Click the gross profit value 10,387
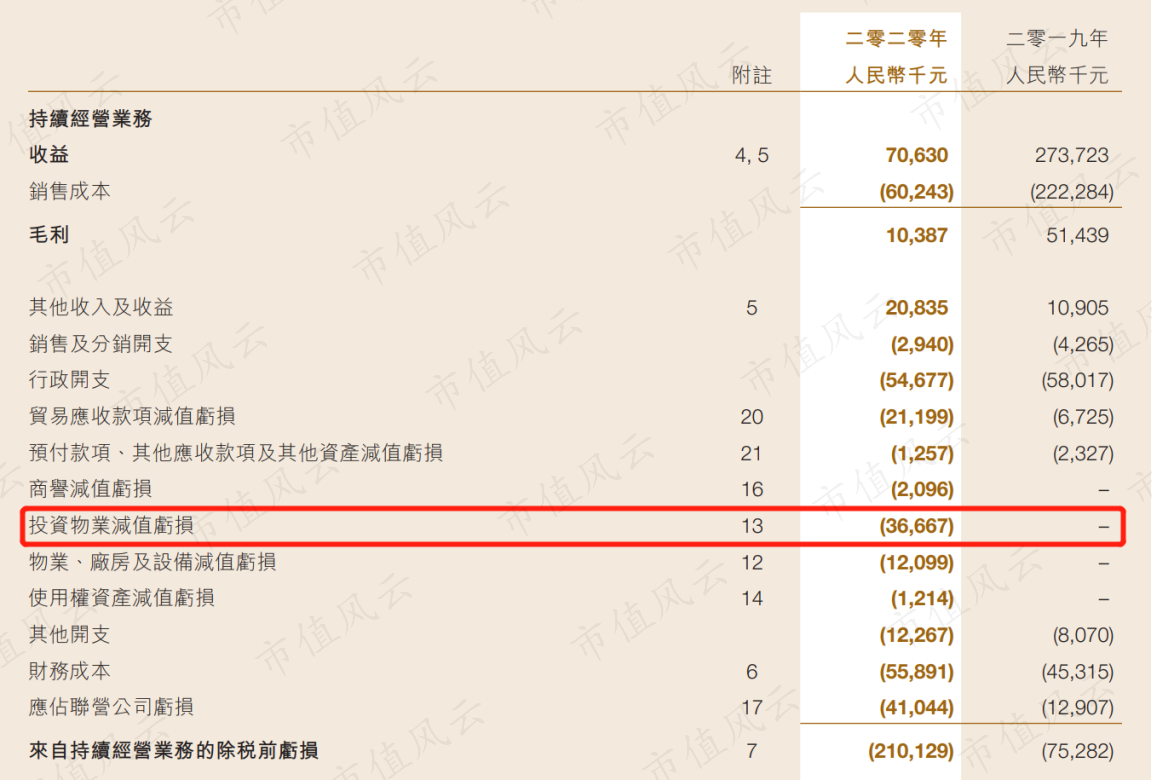The image size is (1152, 780). click(916, 235)
